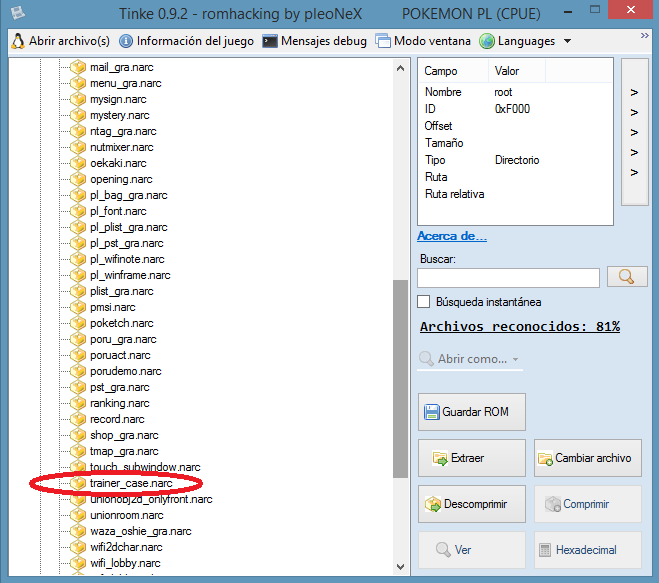
Task: Click the Mensajes debug console icon
Action: (270, 41)
